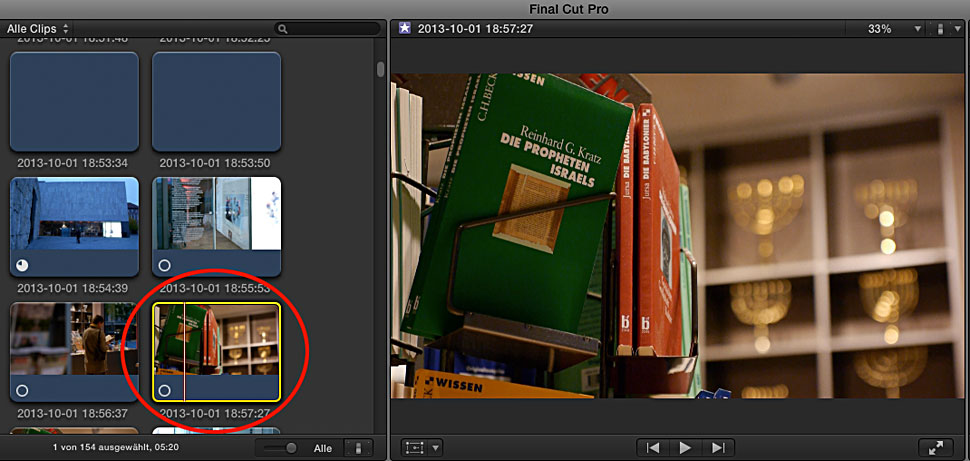970x461 pixels.
Task: Open the Alle Clips filter dropdown
Action: pos(38,29)
